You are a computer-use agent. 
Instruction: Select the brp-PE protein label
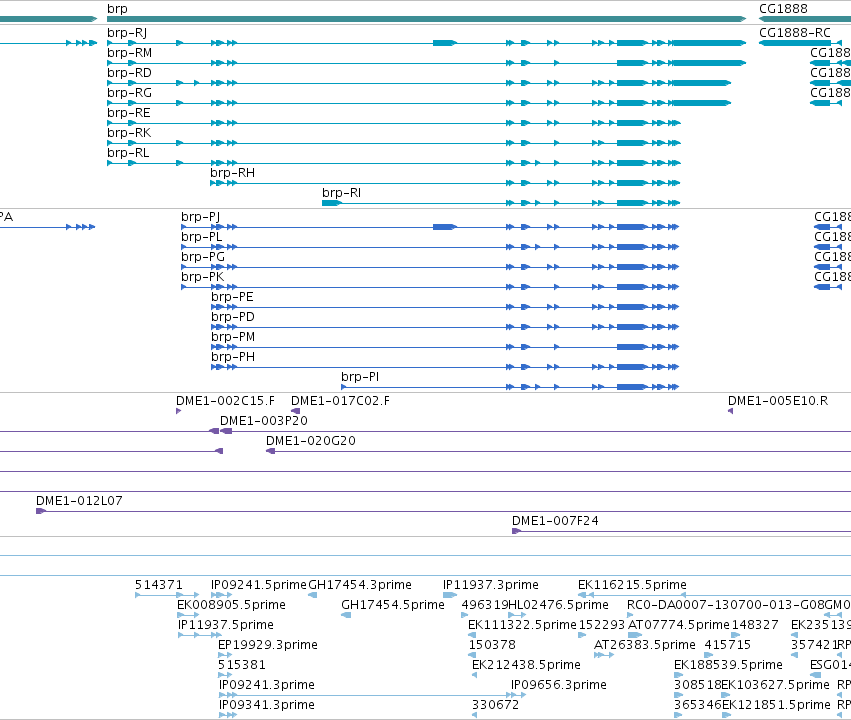(232, 297)
